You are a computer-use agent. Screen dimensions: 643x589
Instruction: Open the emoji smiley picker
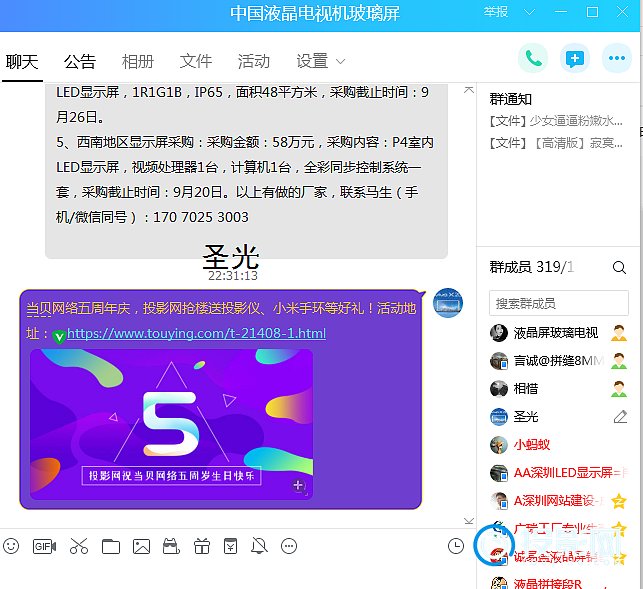click(x=11, y=546)
